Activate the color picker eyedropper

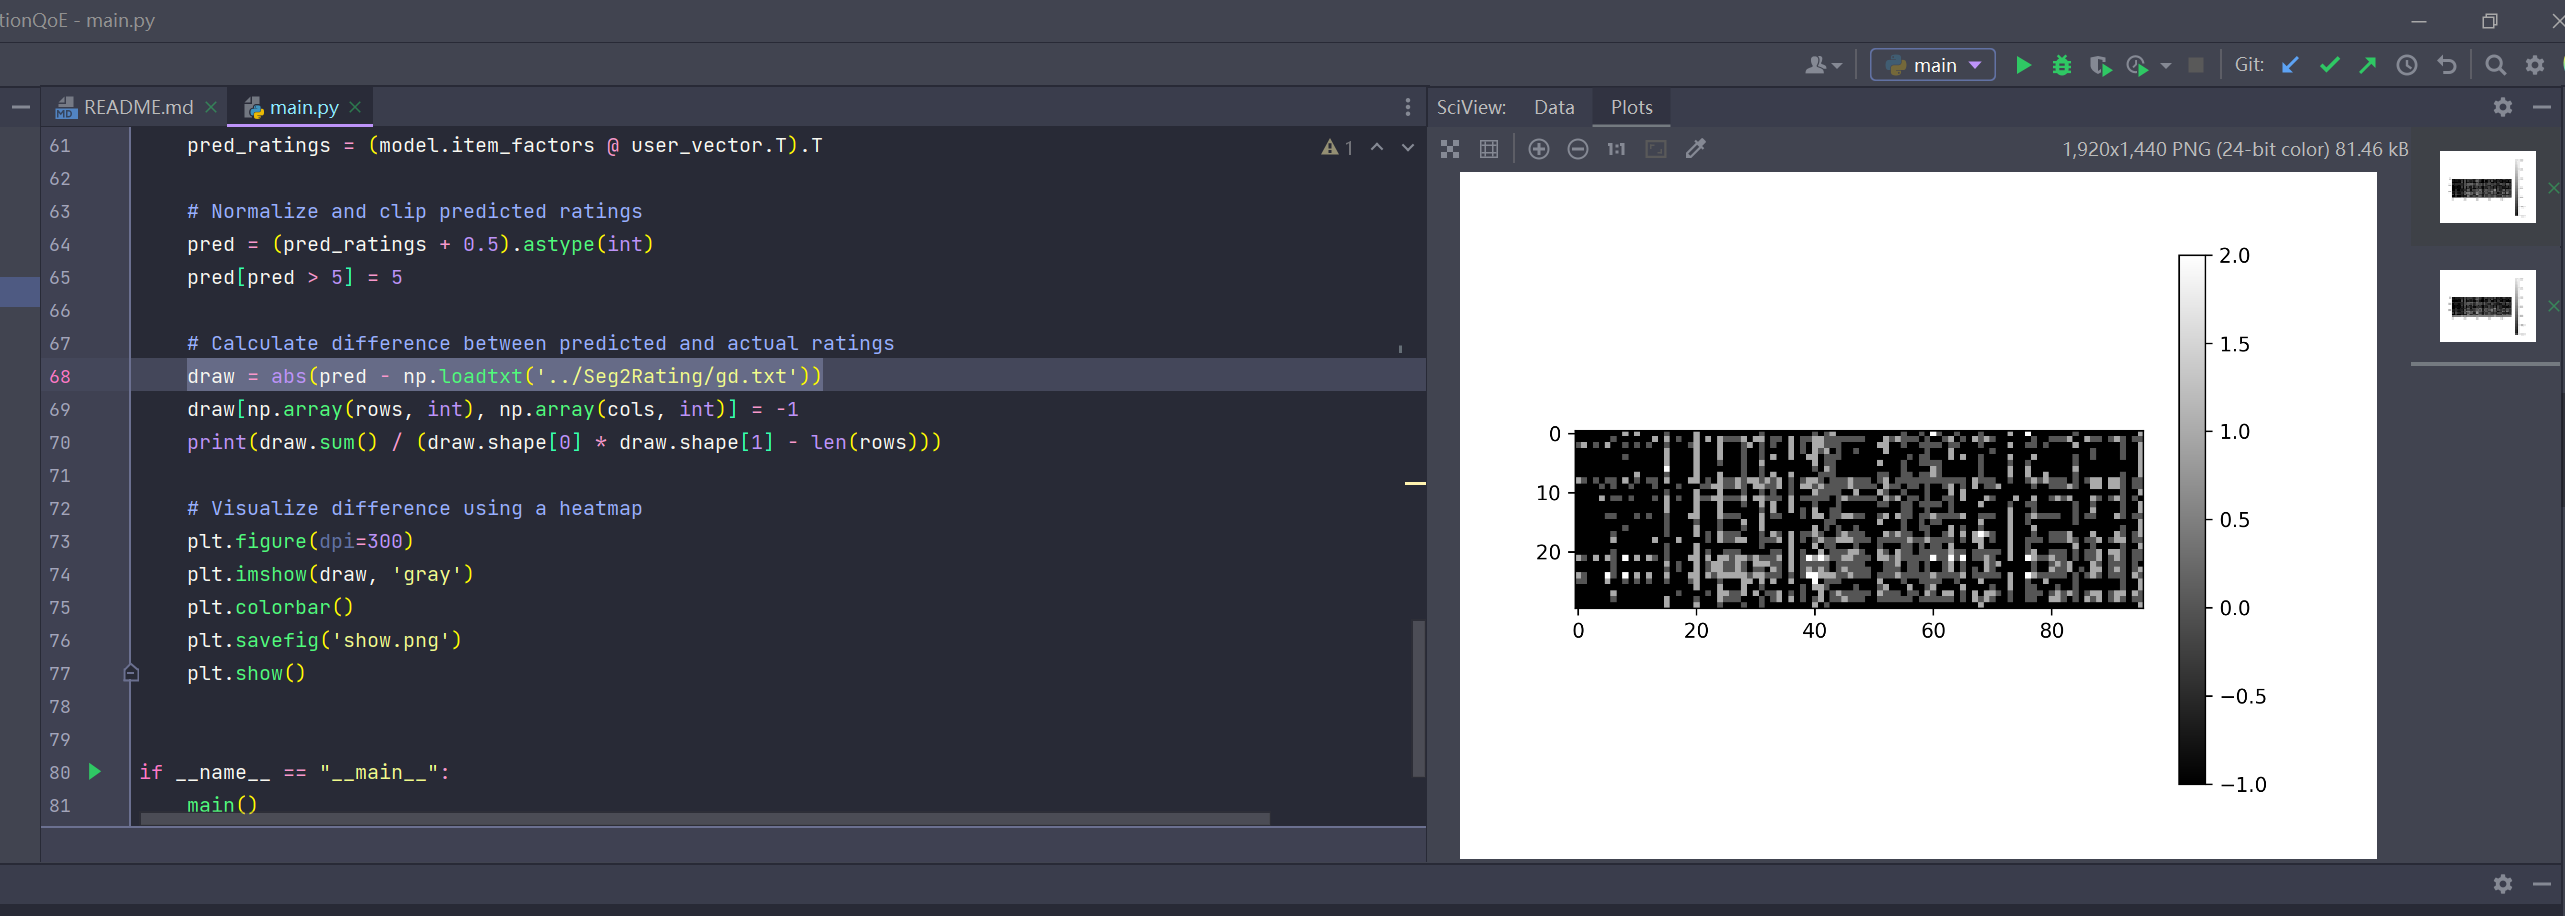tap(1695, 149)
